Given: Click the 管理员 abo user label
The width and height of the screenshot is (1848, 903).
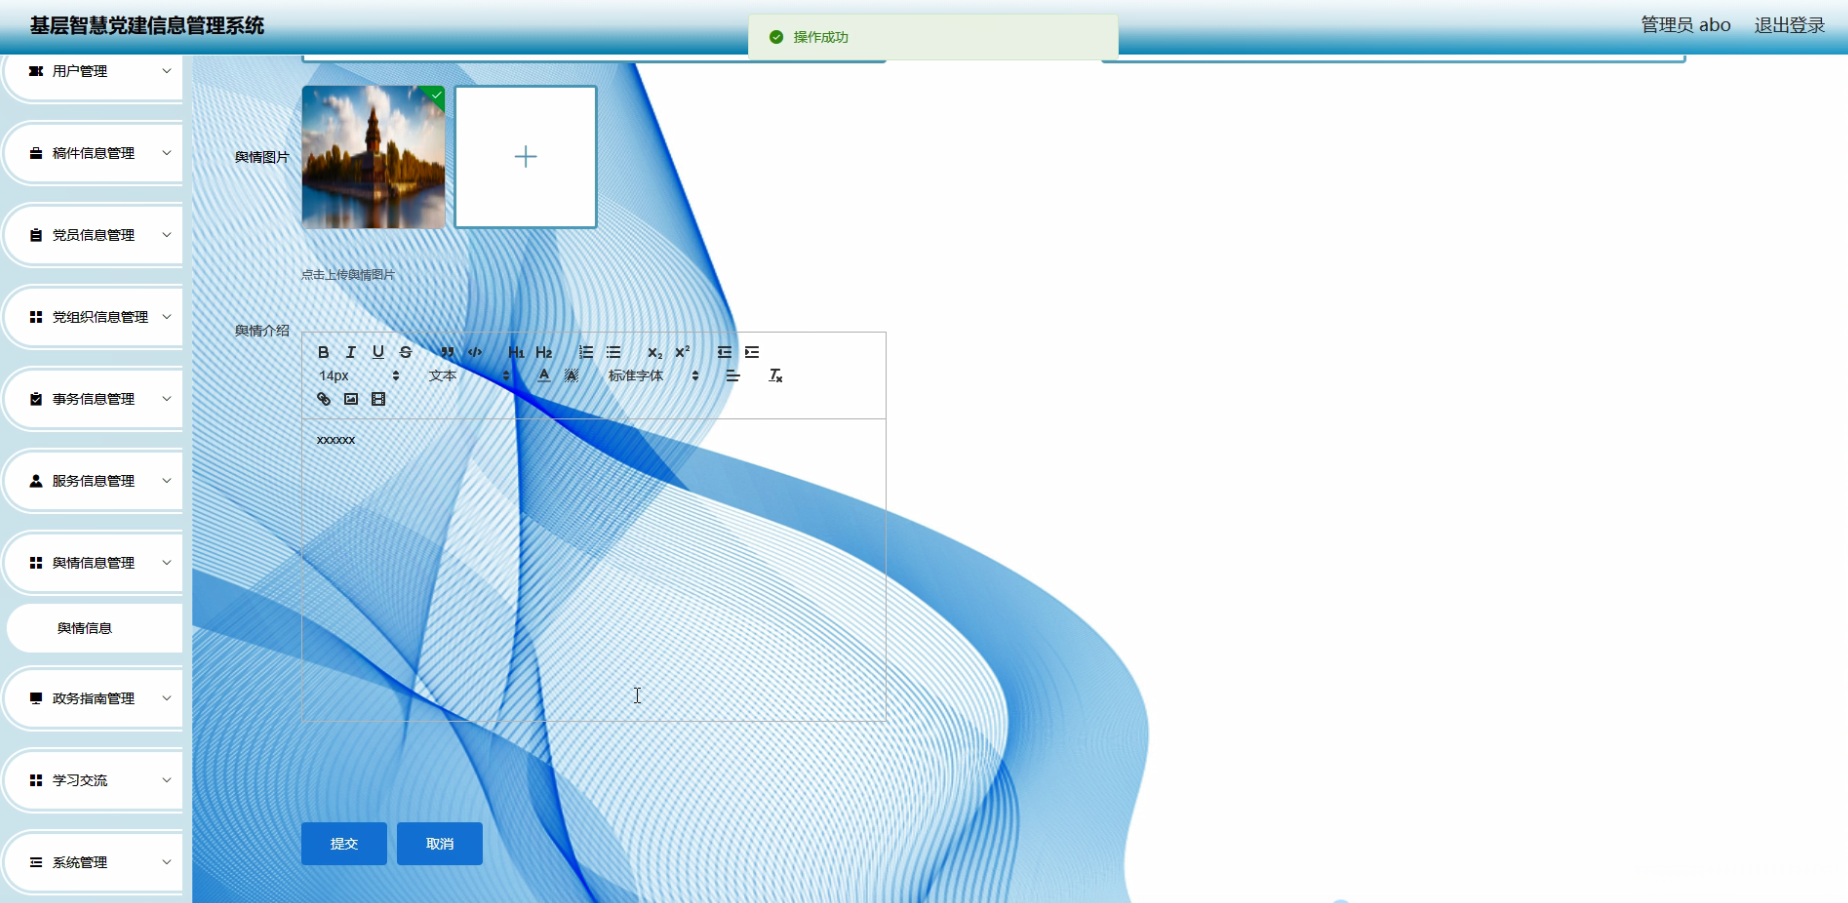Looking at the screenshot, I should point(1686,25).
